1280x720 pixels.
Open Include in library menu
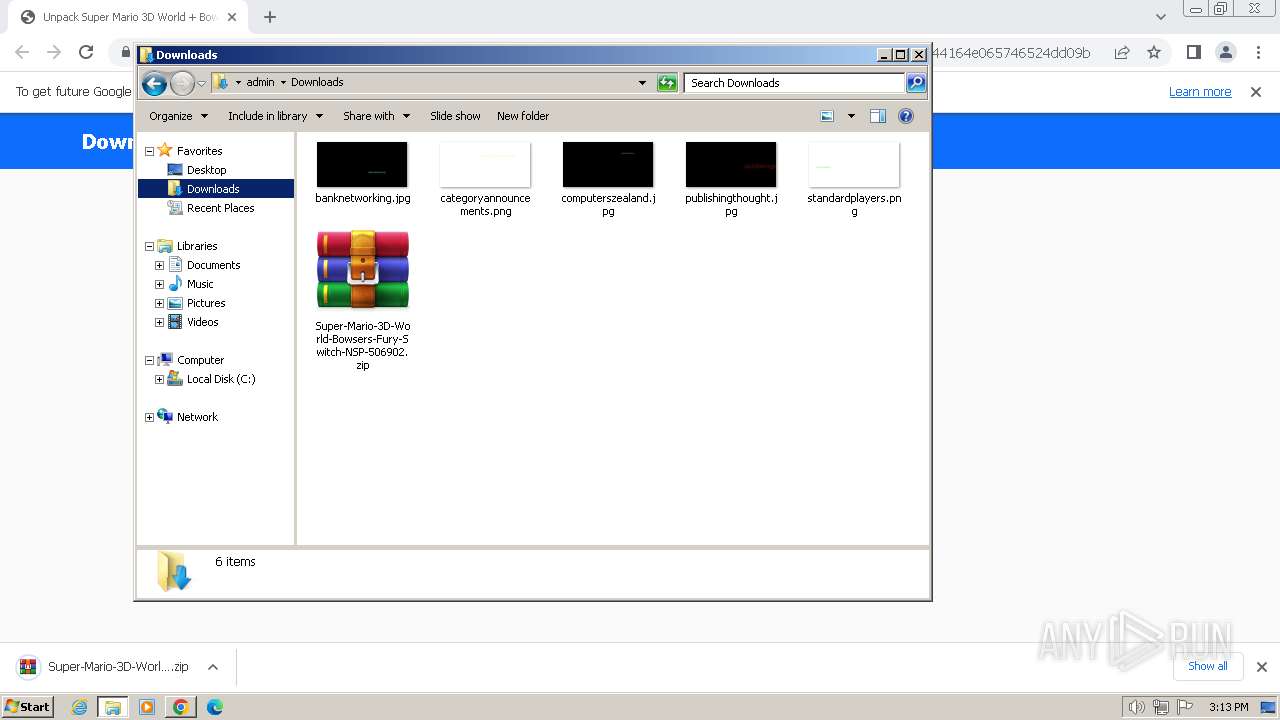(x=275, y=116)
